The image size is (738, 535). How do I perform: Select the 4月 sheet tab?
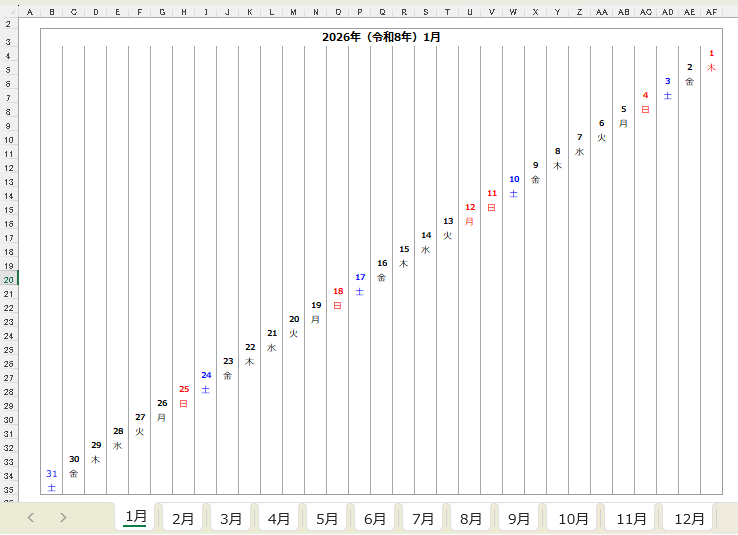tap(279, 518)
